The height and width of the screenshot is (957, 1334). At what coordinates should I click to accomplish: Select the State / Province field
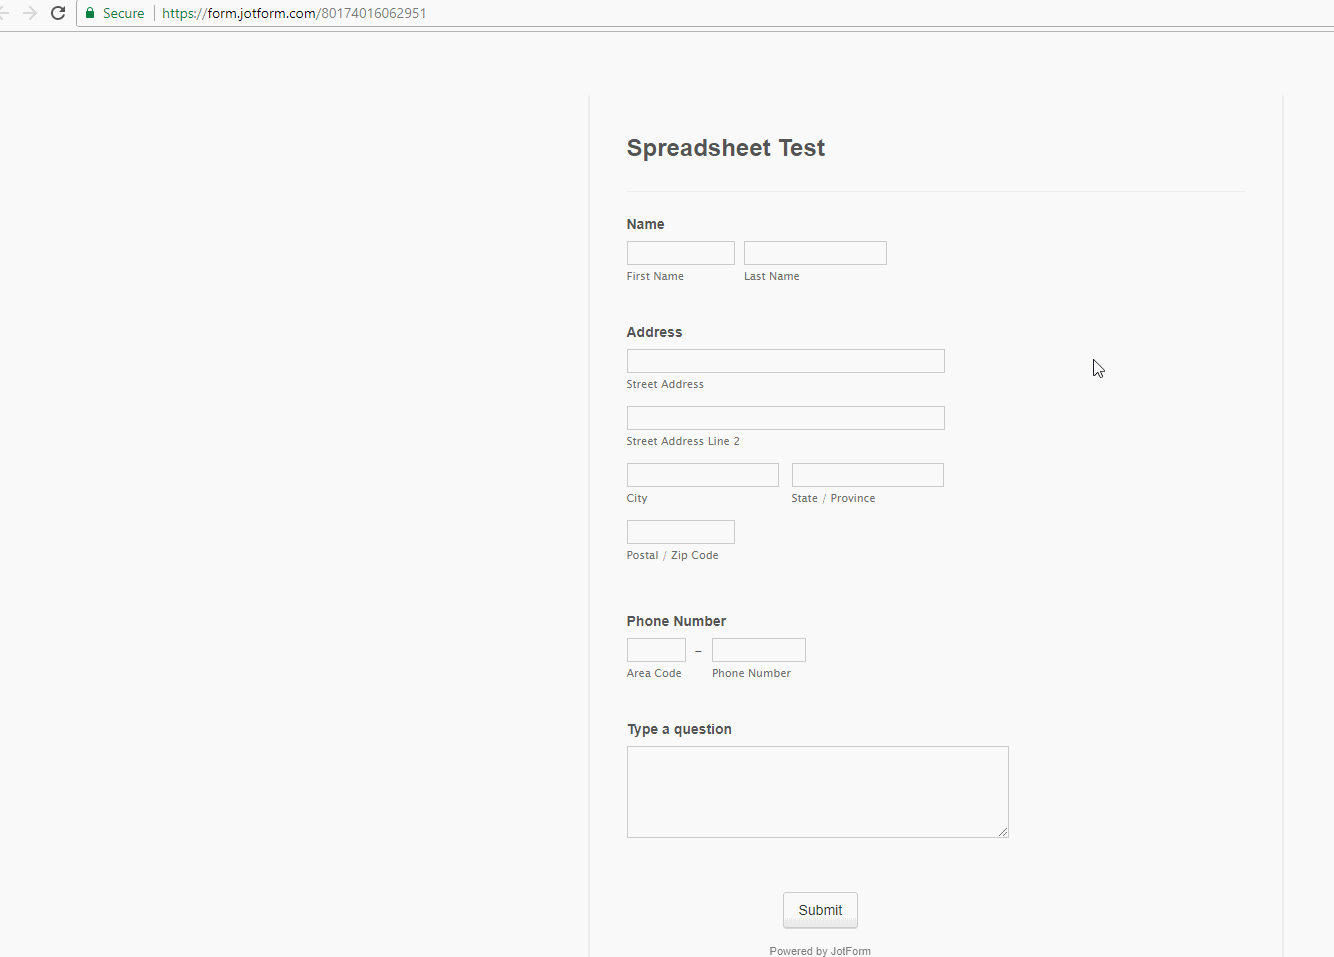click(x=867, y=475)
